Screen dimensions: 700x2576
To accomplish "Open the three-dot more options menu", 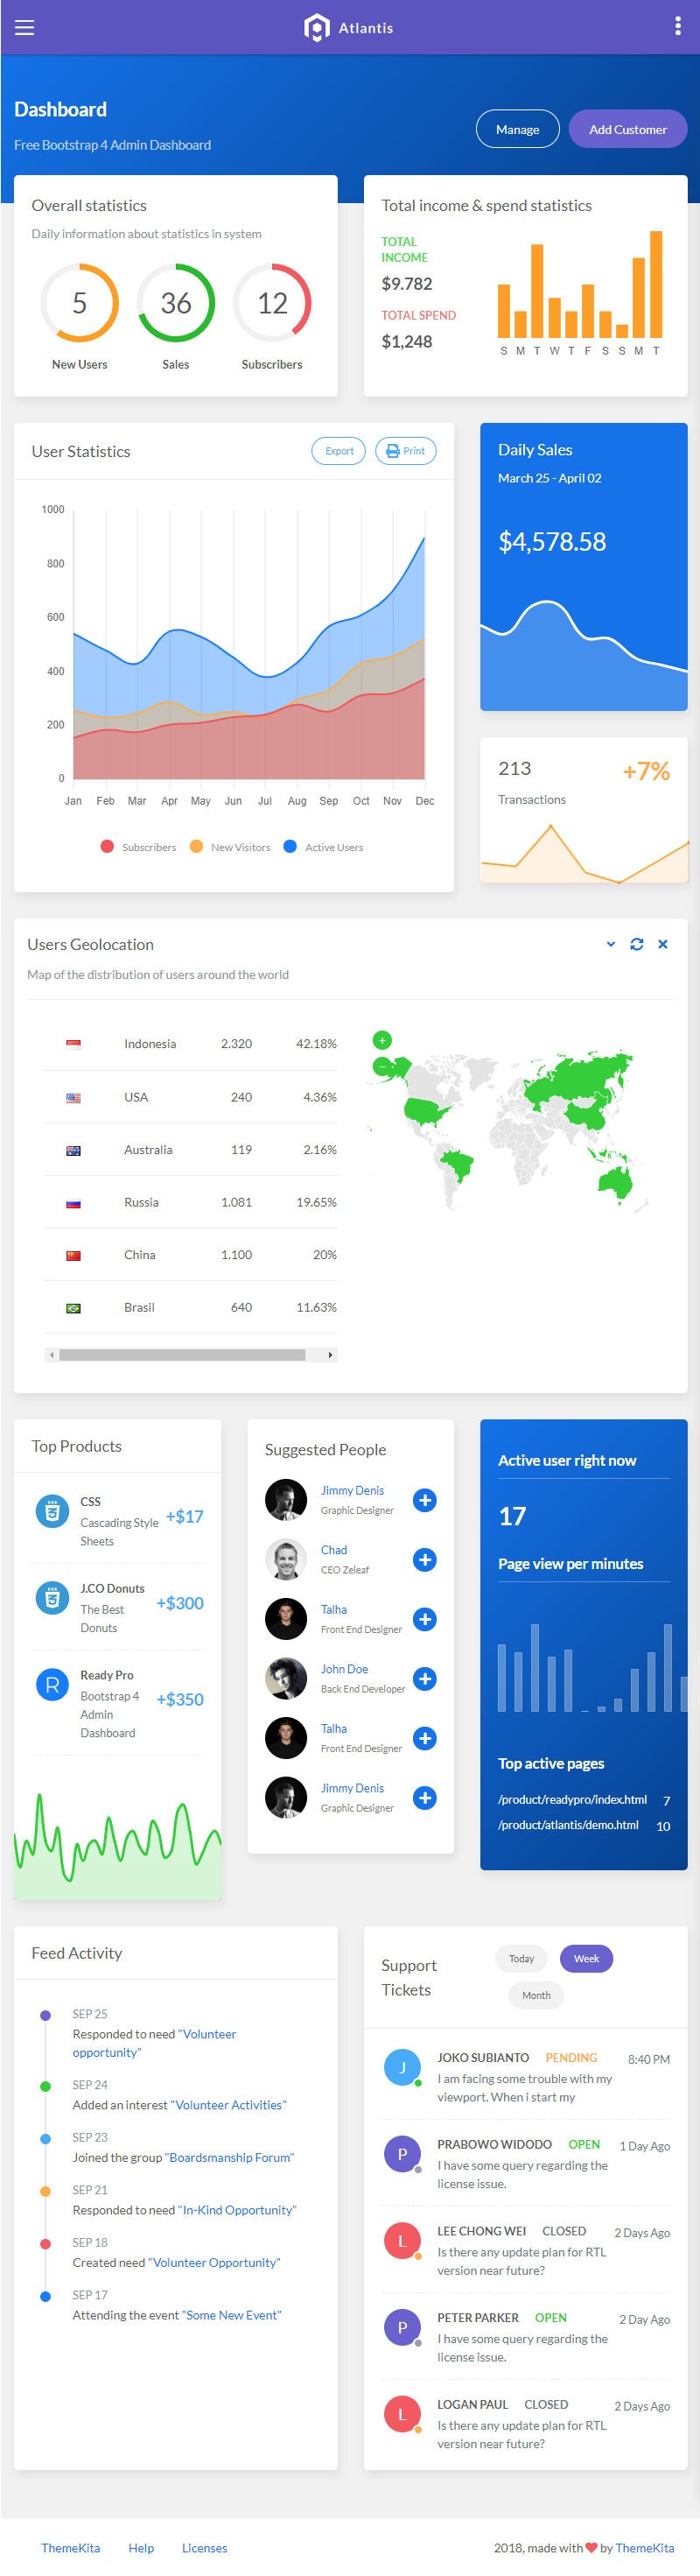I will click(678, 27).
